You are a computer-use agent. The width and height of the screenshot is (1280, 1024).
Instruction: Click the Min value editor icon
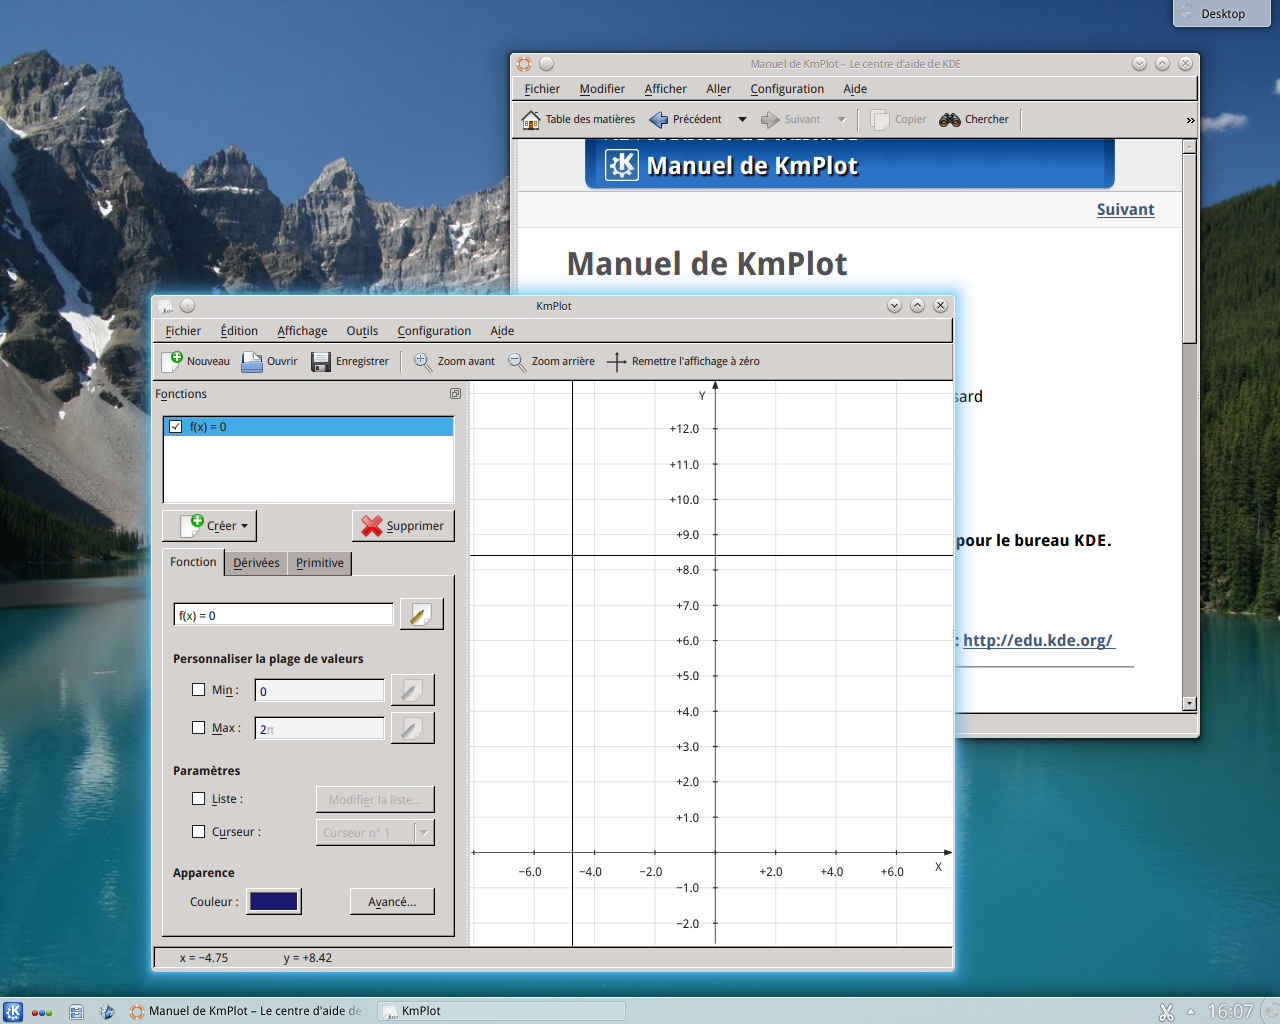pyautogui.click(x=412, y=690)
